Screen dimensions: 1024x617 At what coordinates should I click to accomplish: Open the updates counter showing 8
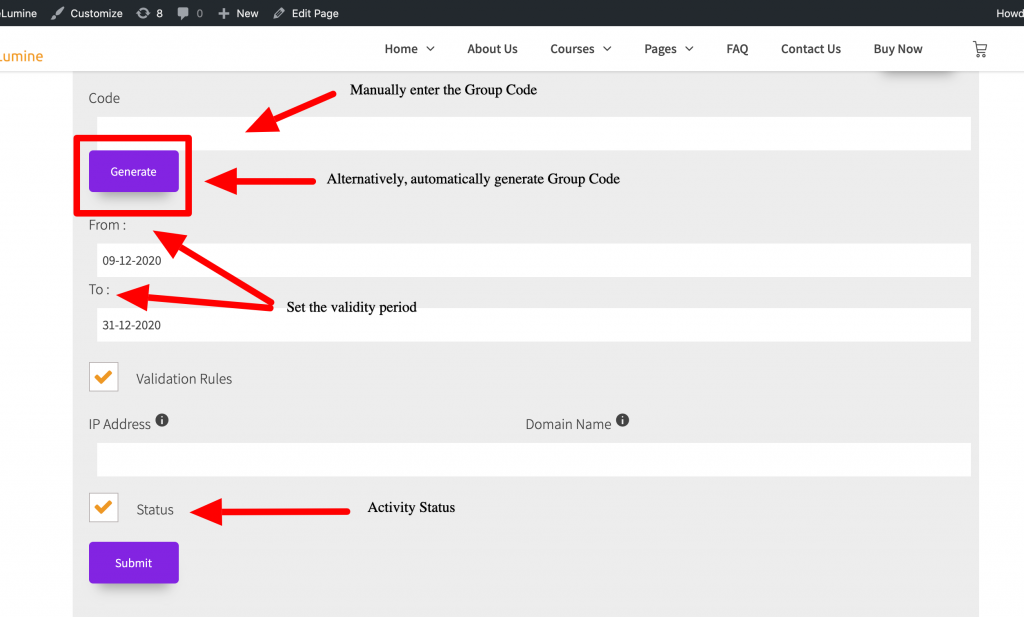coord(149,13)
